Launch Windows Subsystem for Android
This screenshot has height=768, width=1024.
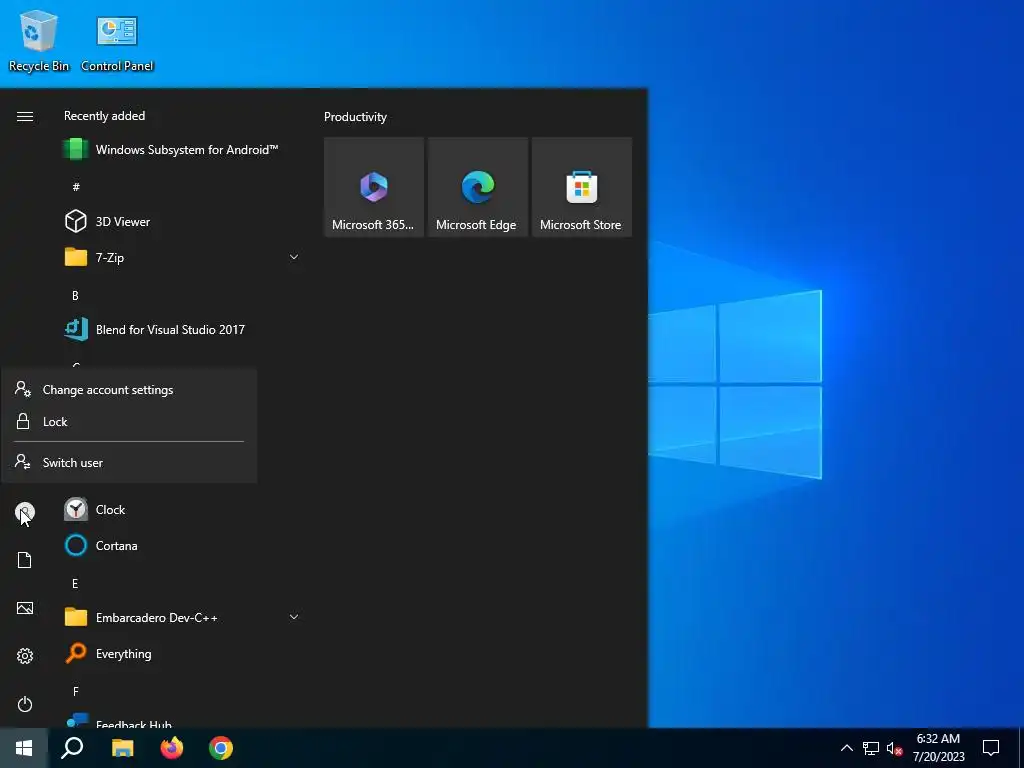point(181,150)
